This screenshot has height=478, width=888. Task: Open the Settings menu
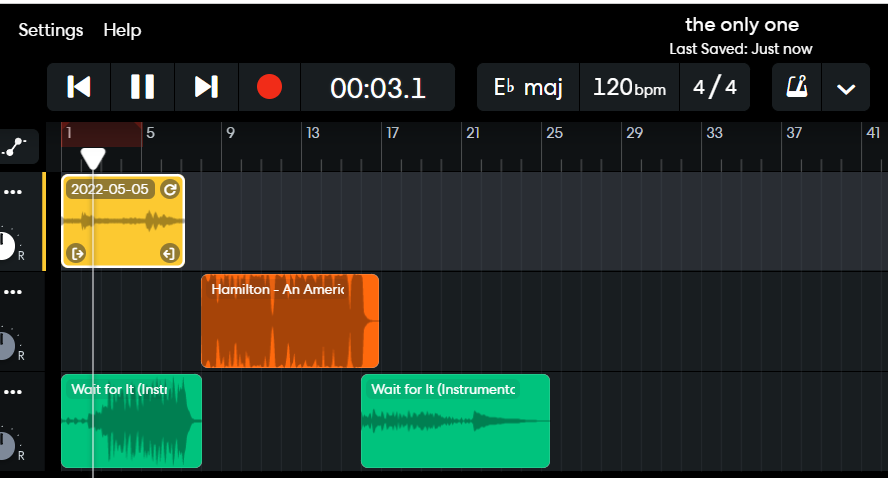[x=50, y=30]
